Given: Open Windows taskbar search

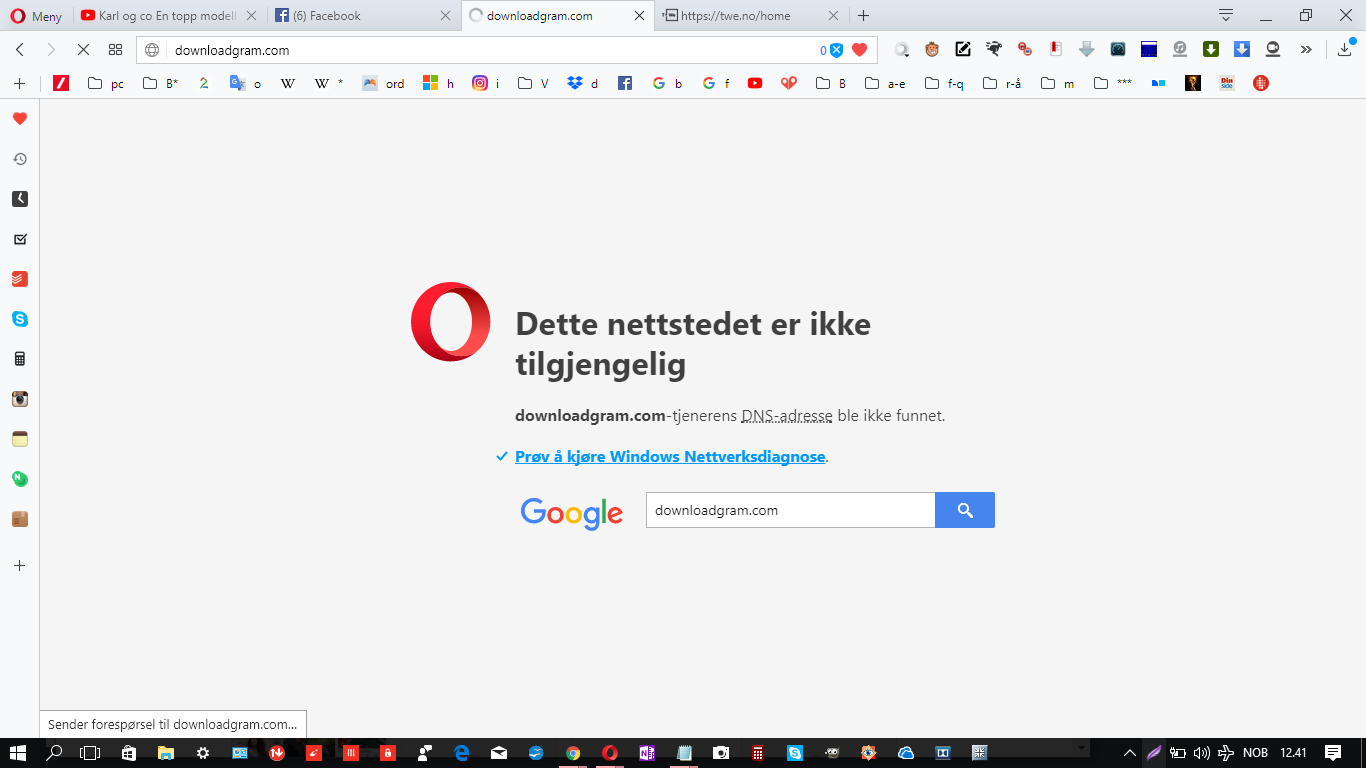Looking at the screenshot, I should [55, 753].
